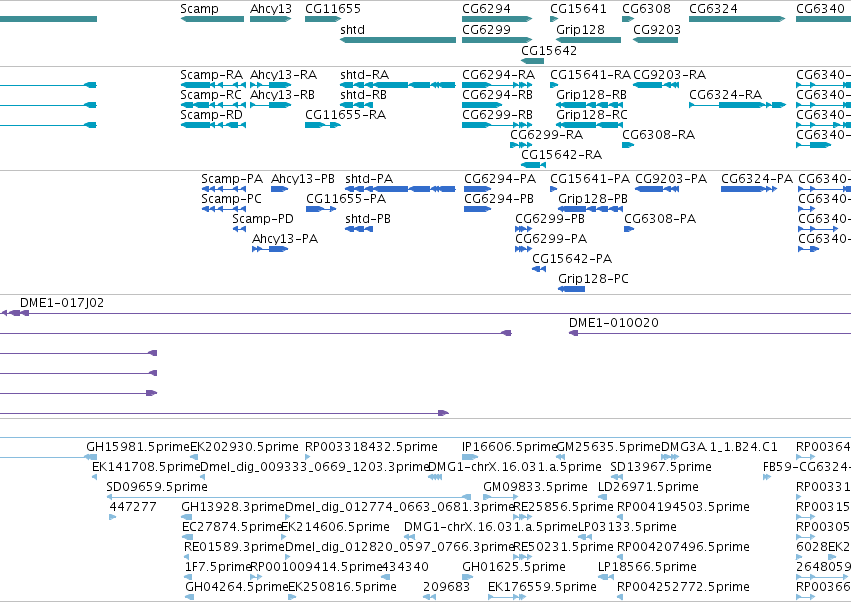Select transcript Scamp-RA
851x602 pixels.
(x=213, y=85)
